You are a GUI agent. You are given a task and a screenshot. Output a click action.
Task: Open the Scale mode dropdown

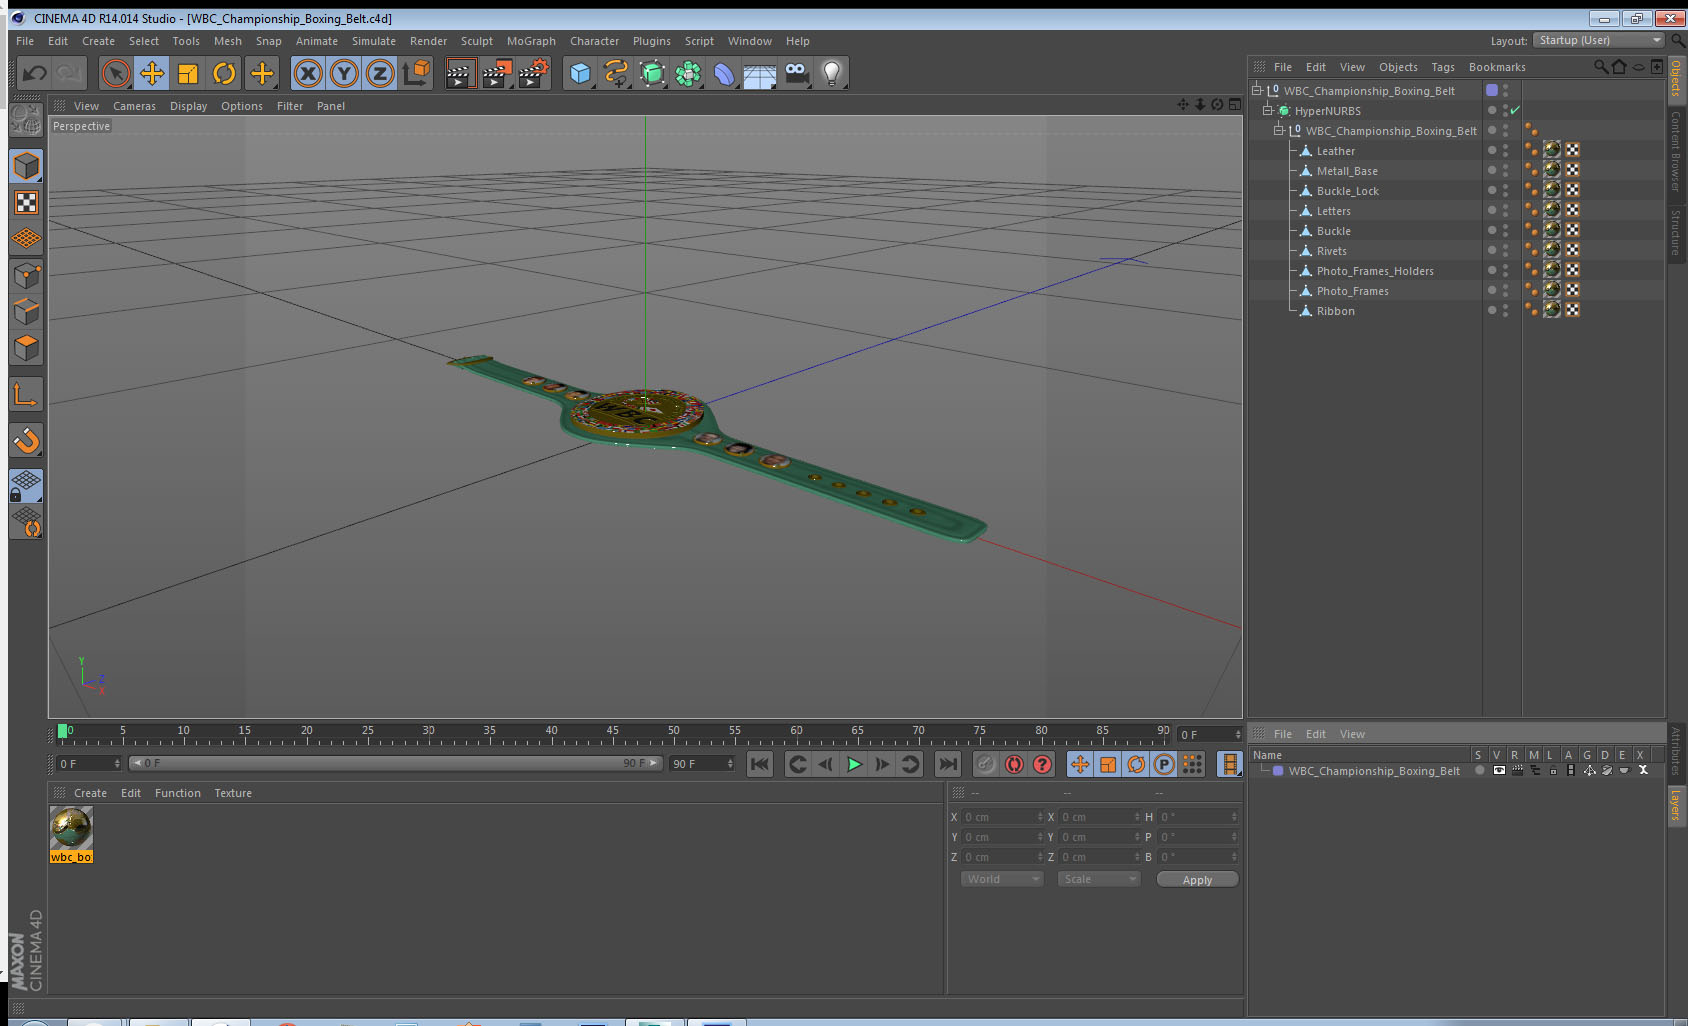(1099, 879)
